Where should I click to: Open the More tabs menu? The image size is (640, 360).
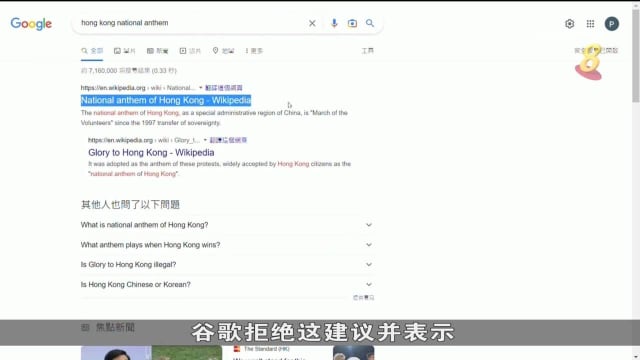point(254,51)
